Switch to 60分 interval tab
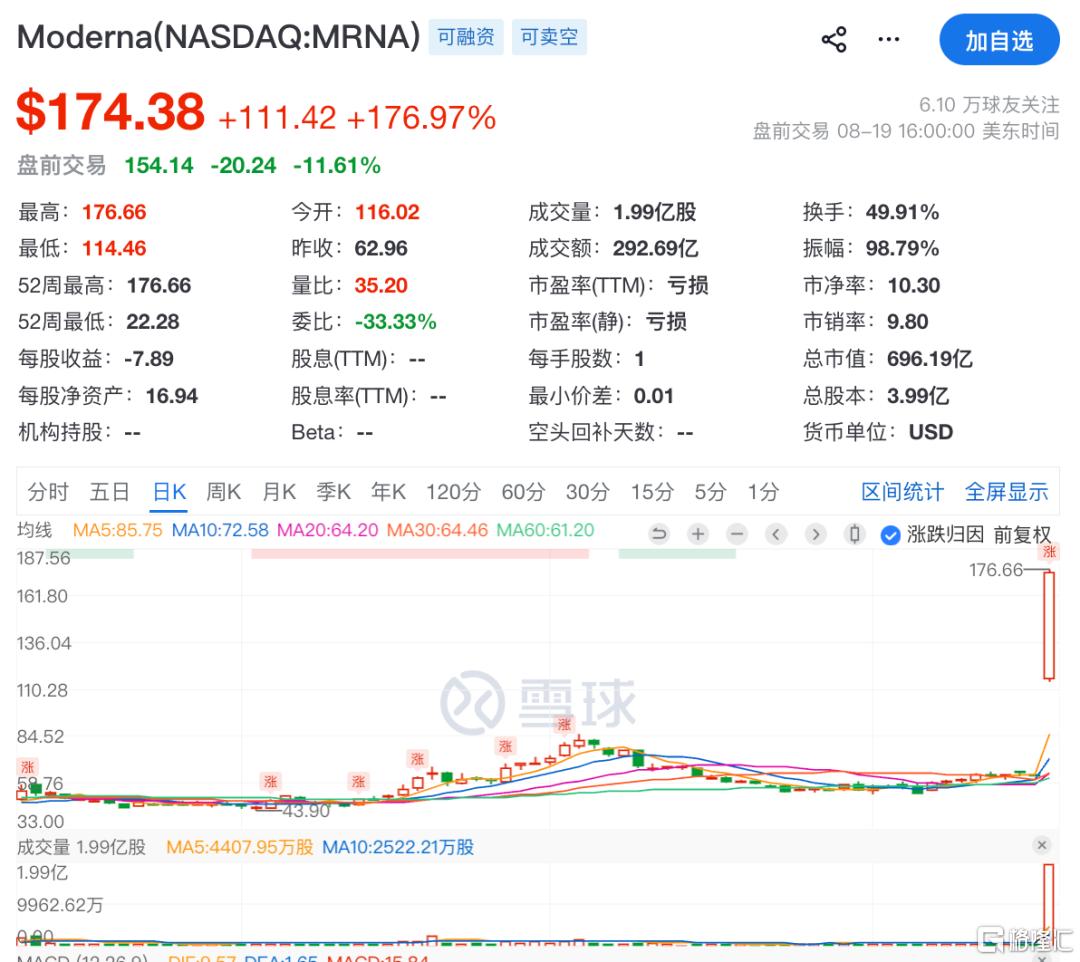The image size is (1080, 962). 523,492
